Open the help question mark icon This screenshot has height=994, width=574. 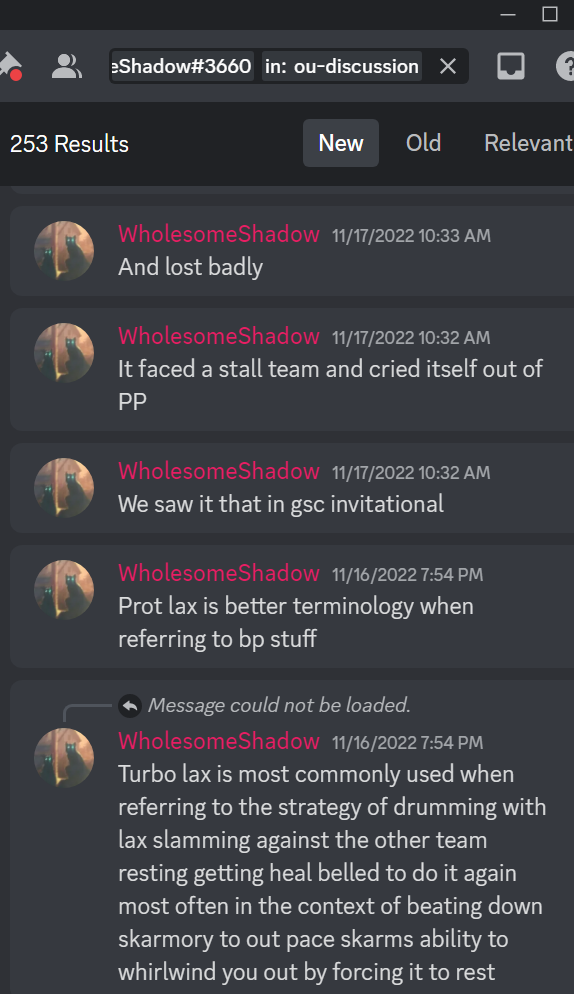click(x=566, y=66)
